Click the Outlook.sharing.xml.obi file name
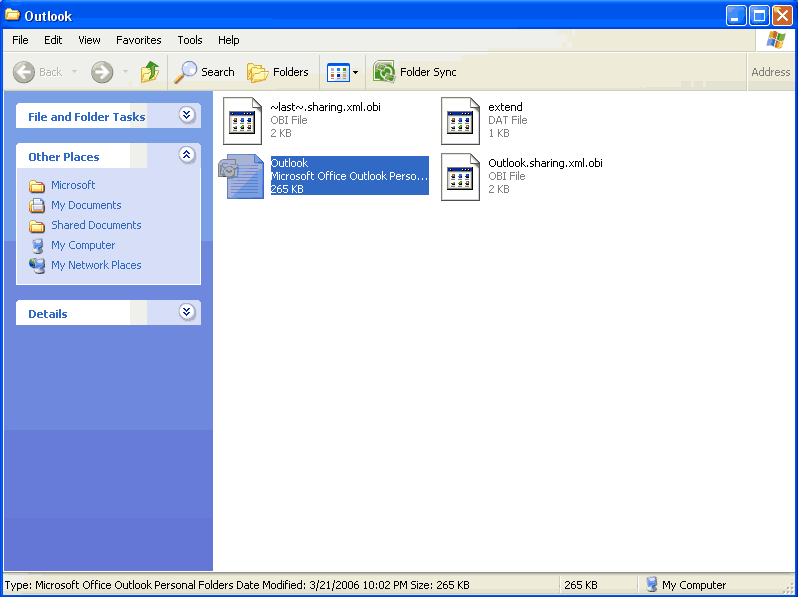This screenshot has height=597, width=798. [x=545, y=163]
